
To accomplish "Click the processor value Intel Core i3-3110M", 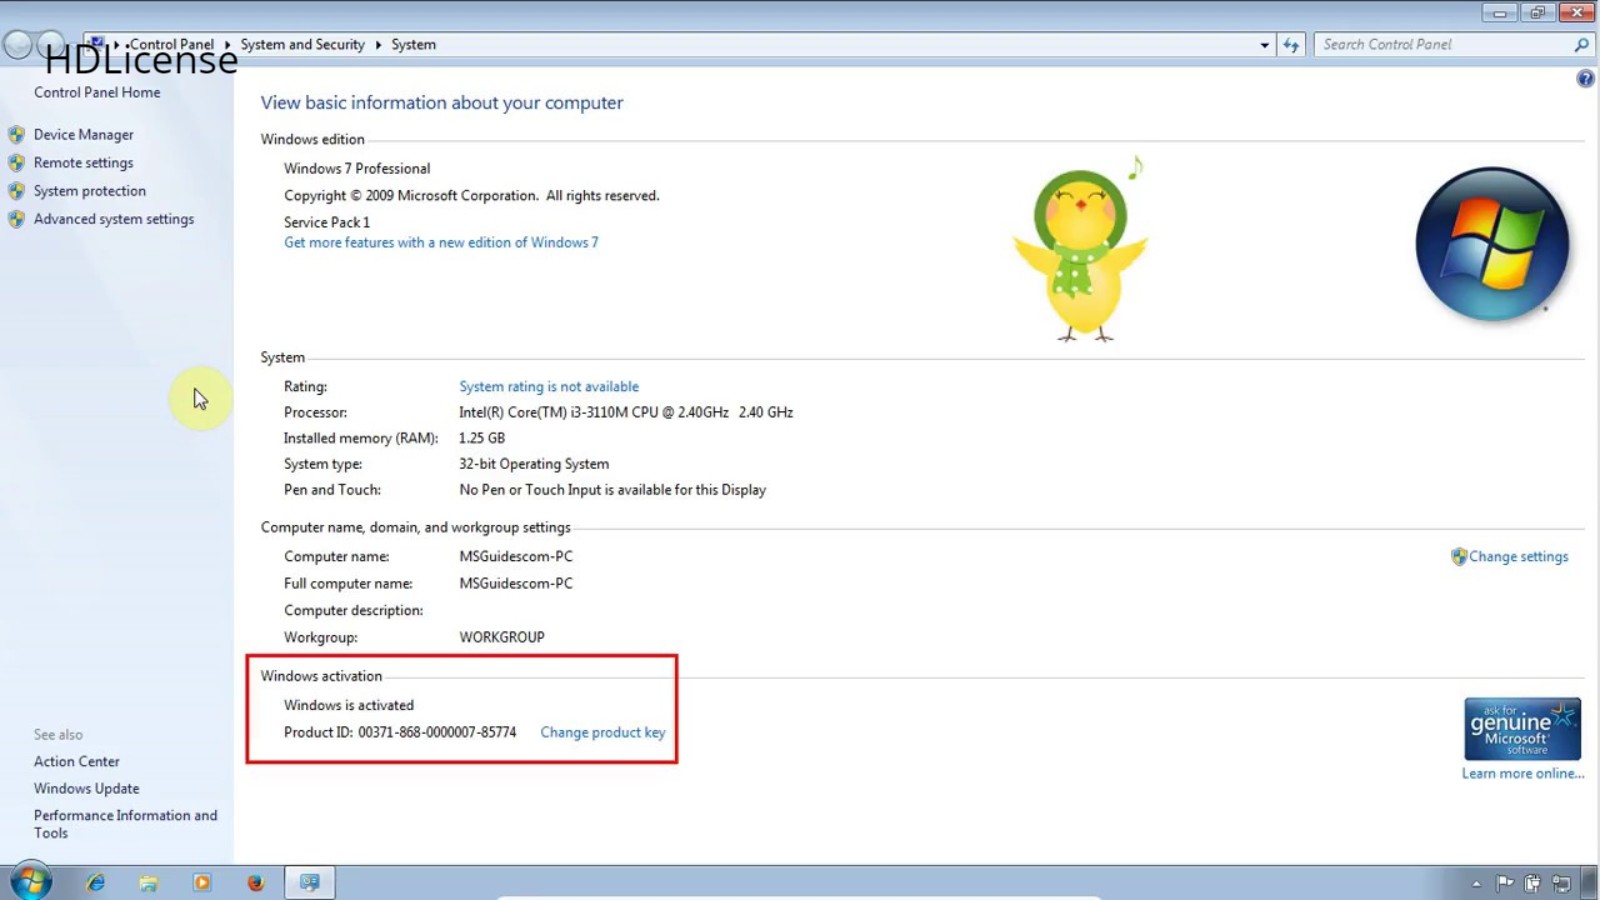I will (x=626, y=412).
